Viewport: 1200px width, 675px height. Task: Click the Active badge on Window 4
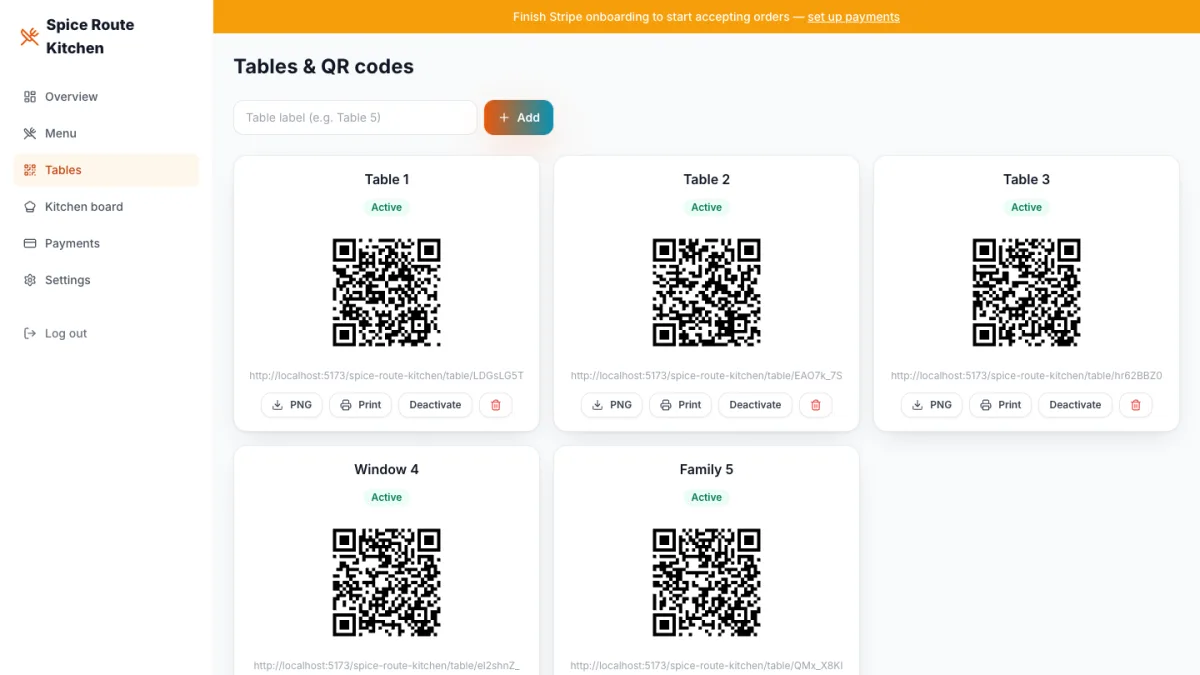[387, 498]
